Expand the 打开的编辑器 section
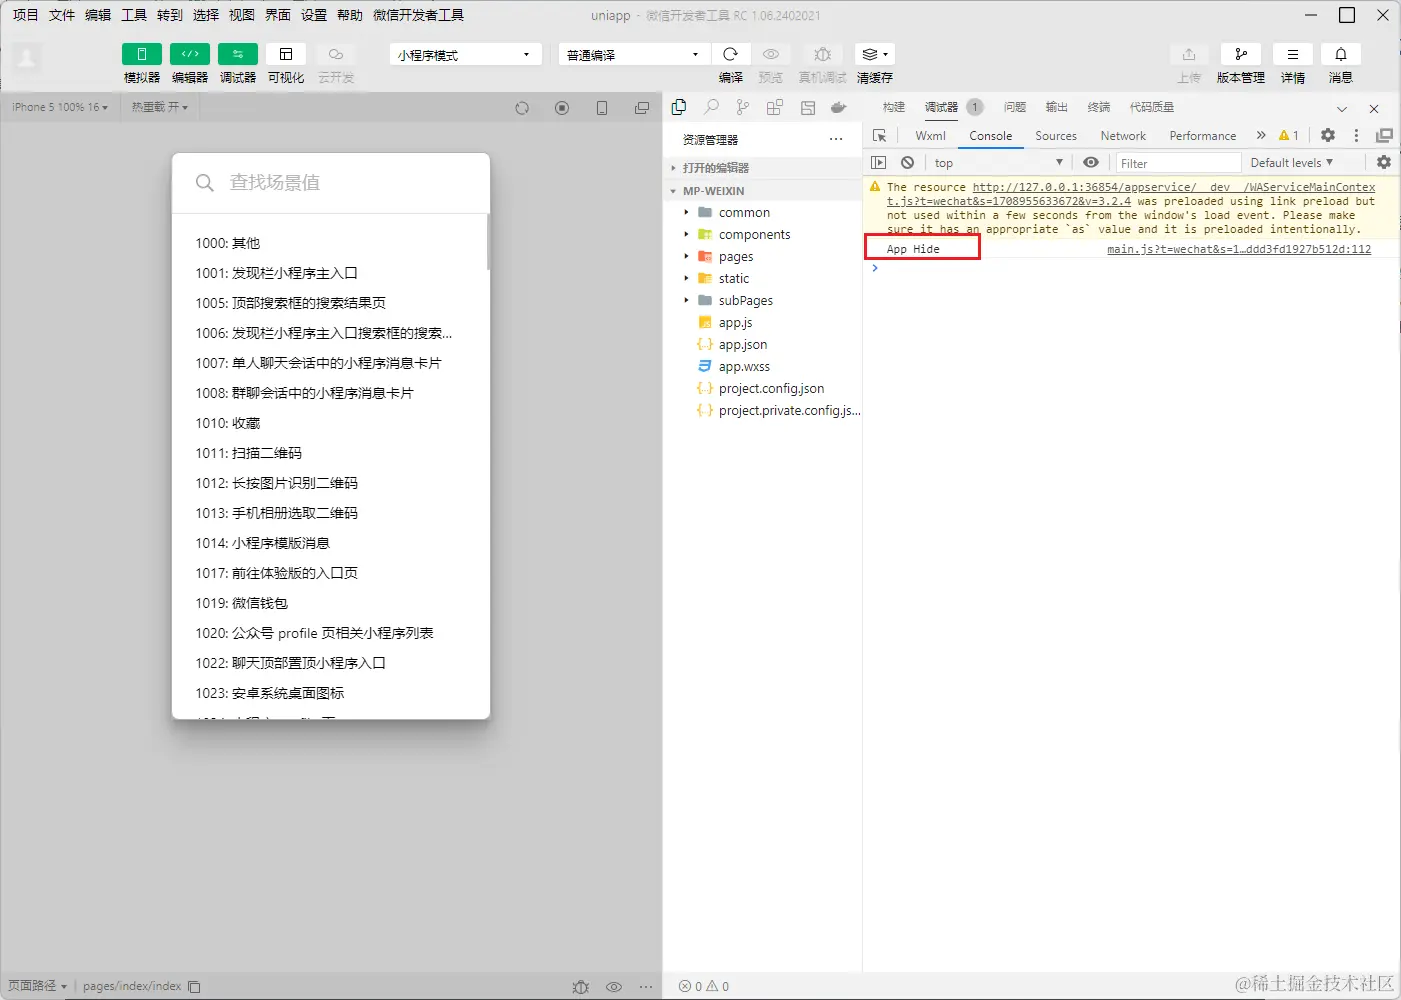This screenshot has width=1401, height=1000. [762, 168]
